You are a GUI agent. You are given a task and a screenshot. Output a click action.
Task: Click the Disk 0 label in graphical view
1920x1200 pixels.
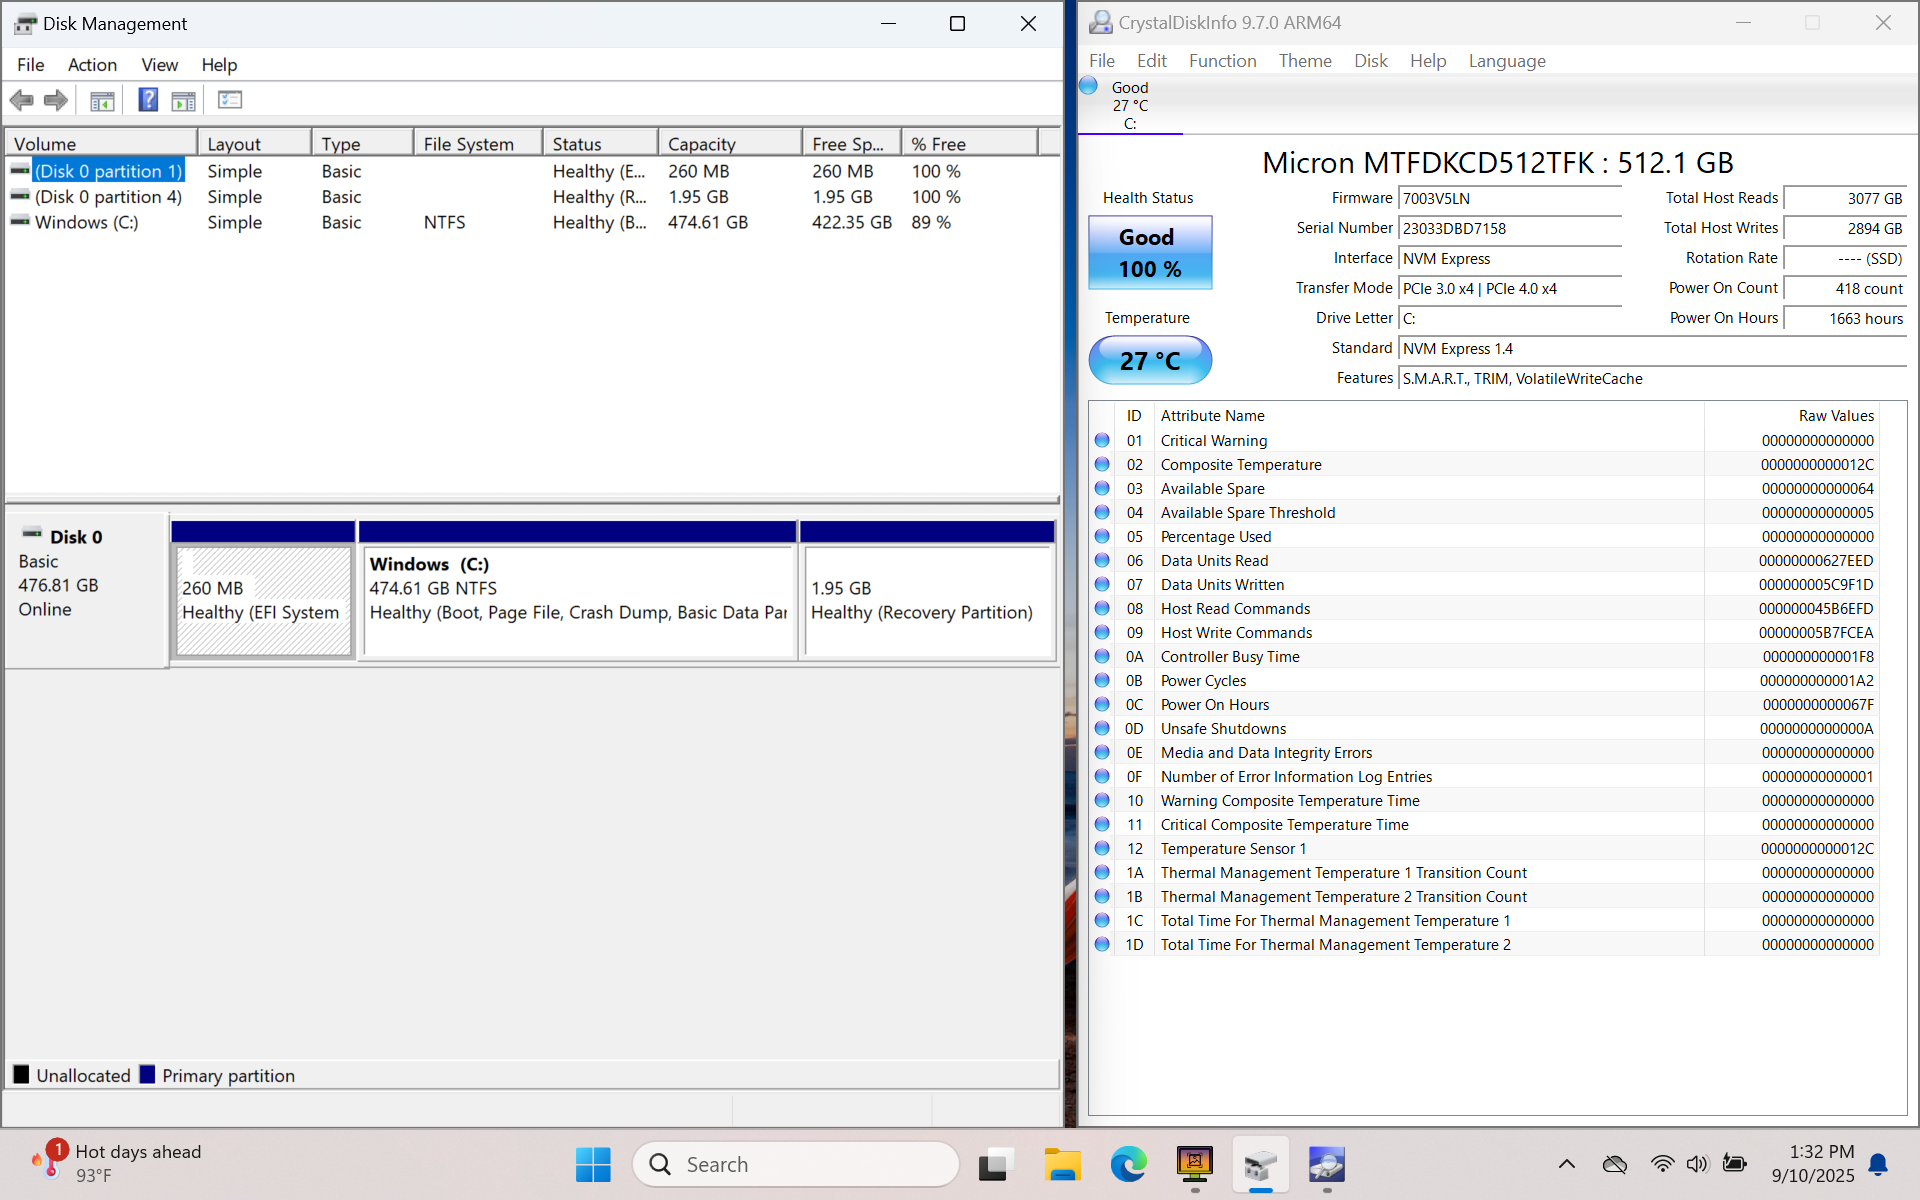76,537
